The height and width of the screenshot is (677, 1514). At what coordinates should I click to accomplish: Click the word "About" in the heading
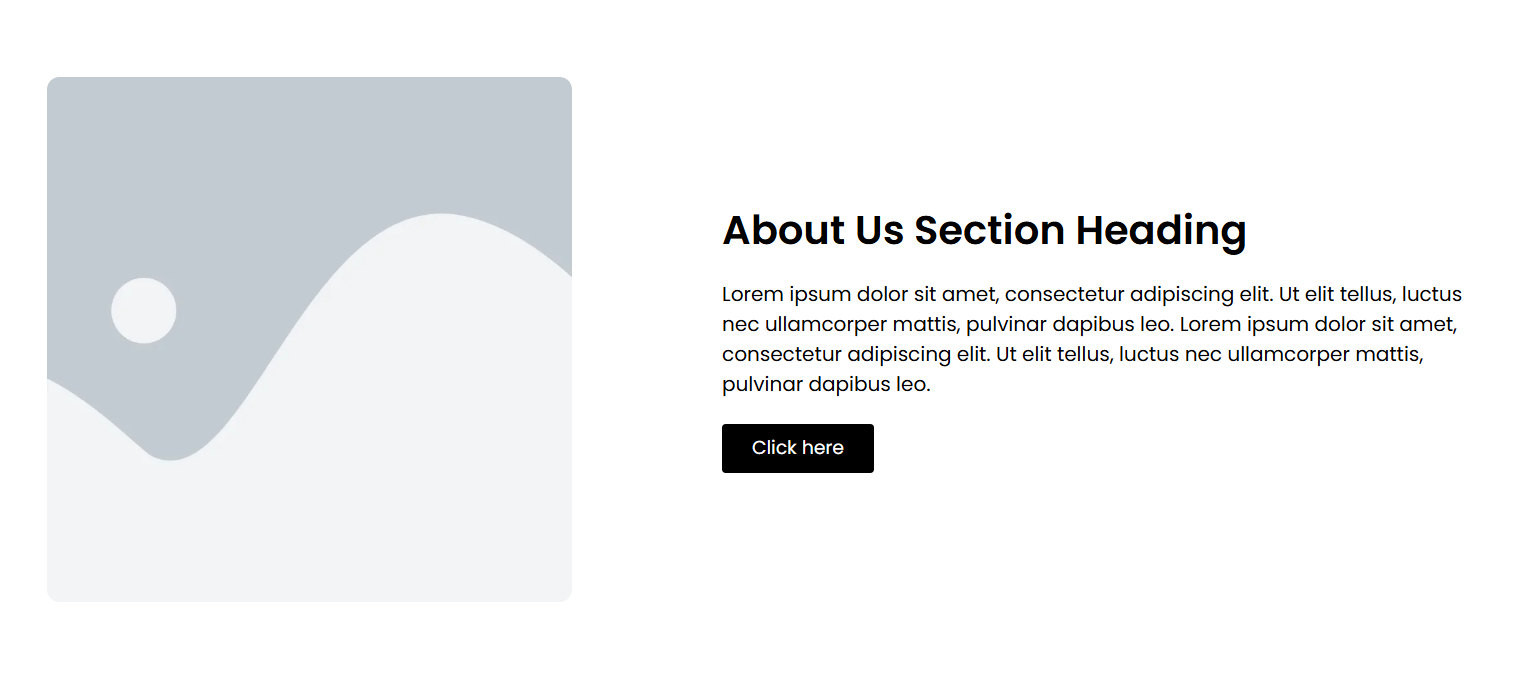click(783, 230)
